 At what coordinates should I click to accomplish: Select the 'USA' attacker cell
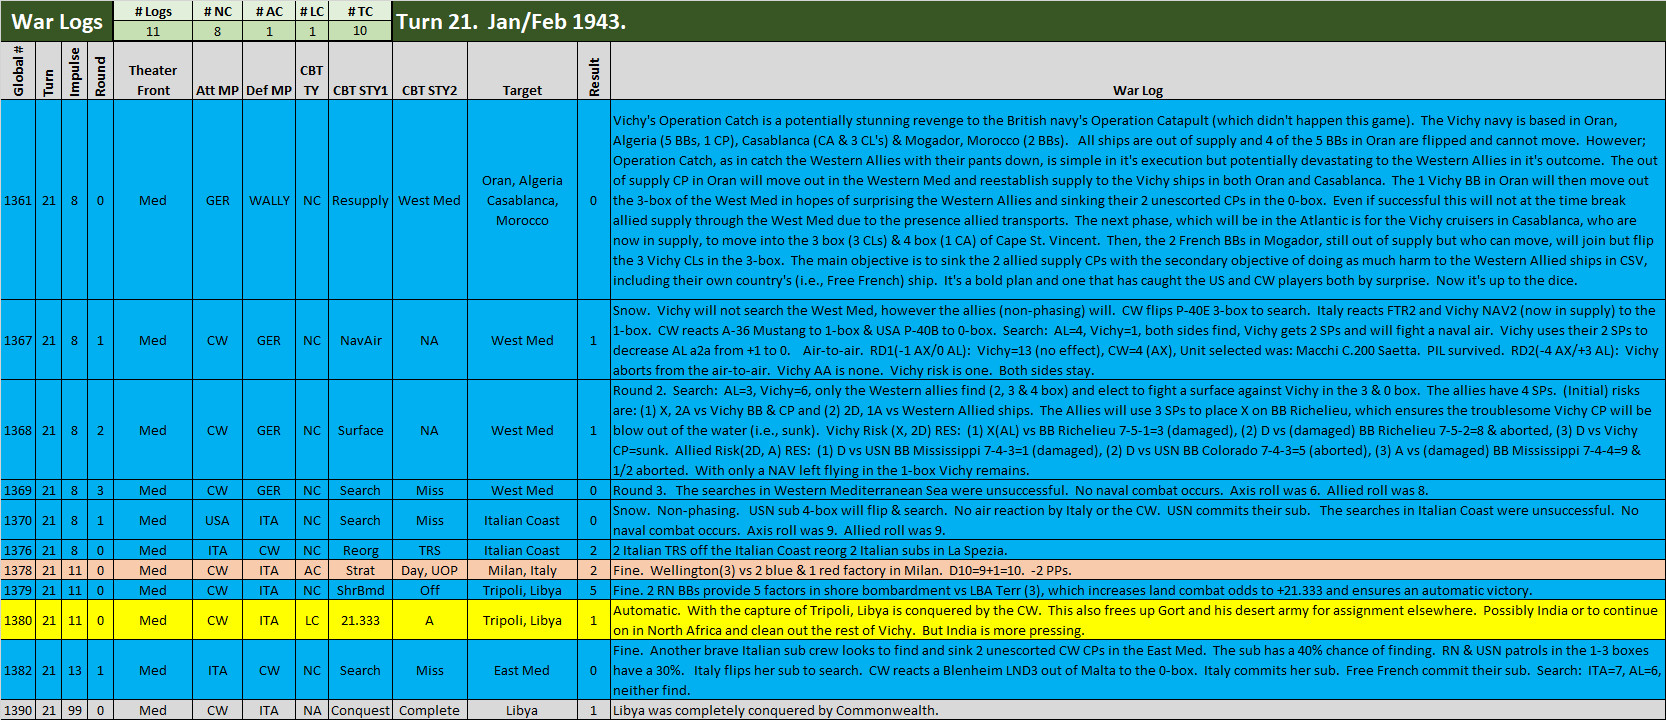point(217,520)
